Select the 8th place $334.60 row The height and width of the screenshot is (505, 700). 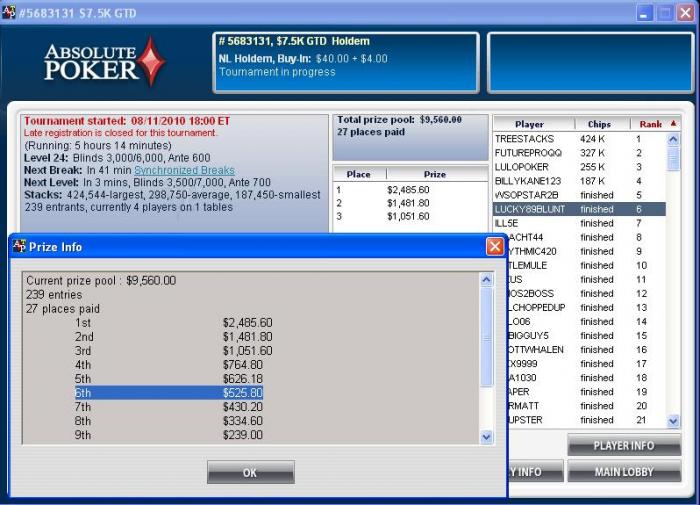(x=169, y=421)
